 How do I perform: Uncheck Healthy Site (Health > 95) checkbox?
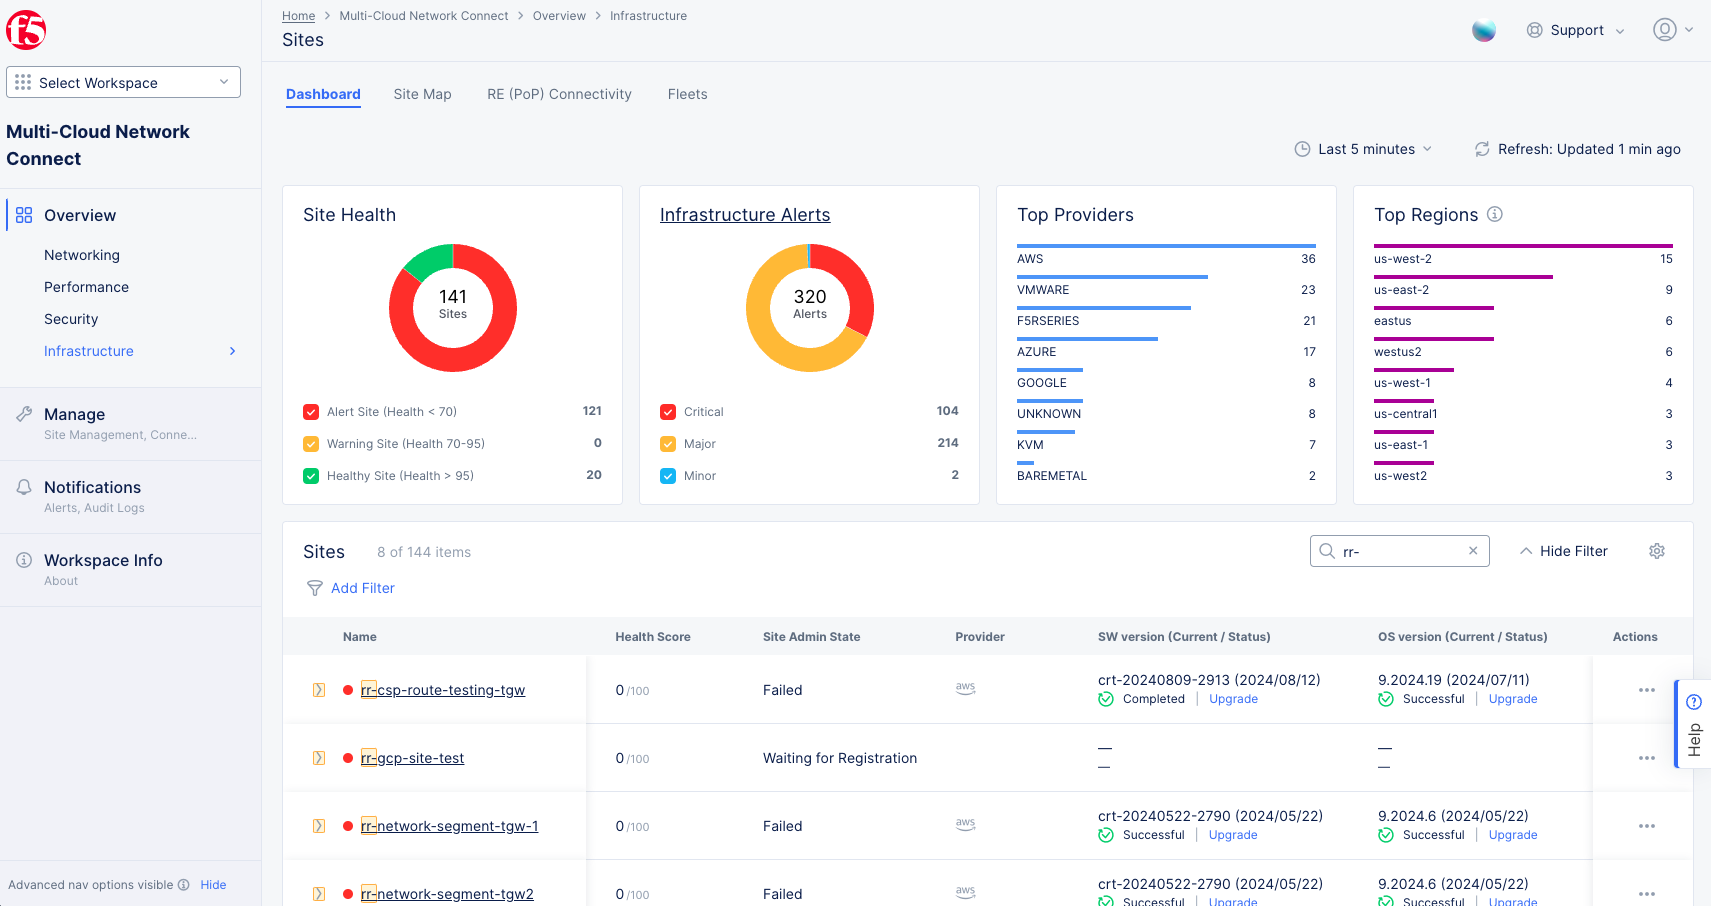click(311, 475)
